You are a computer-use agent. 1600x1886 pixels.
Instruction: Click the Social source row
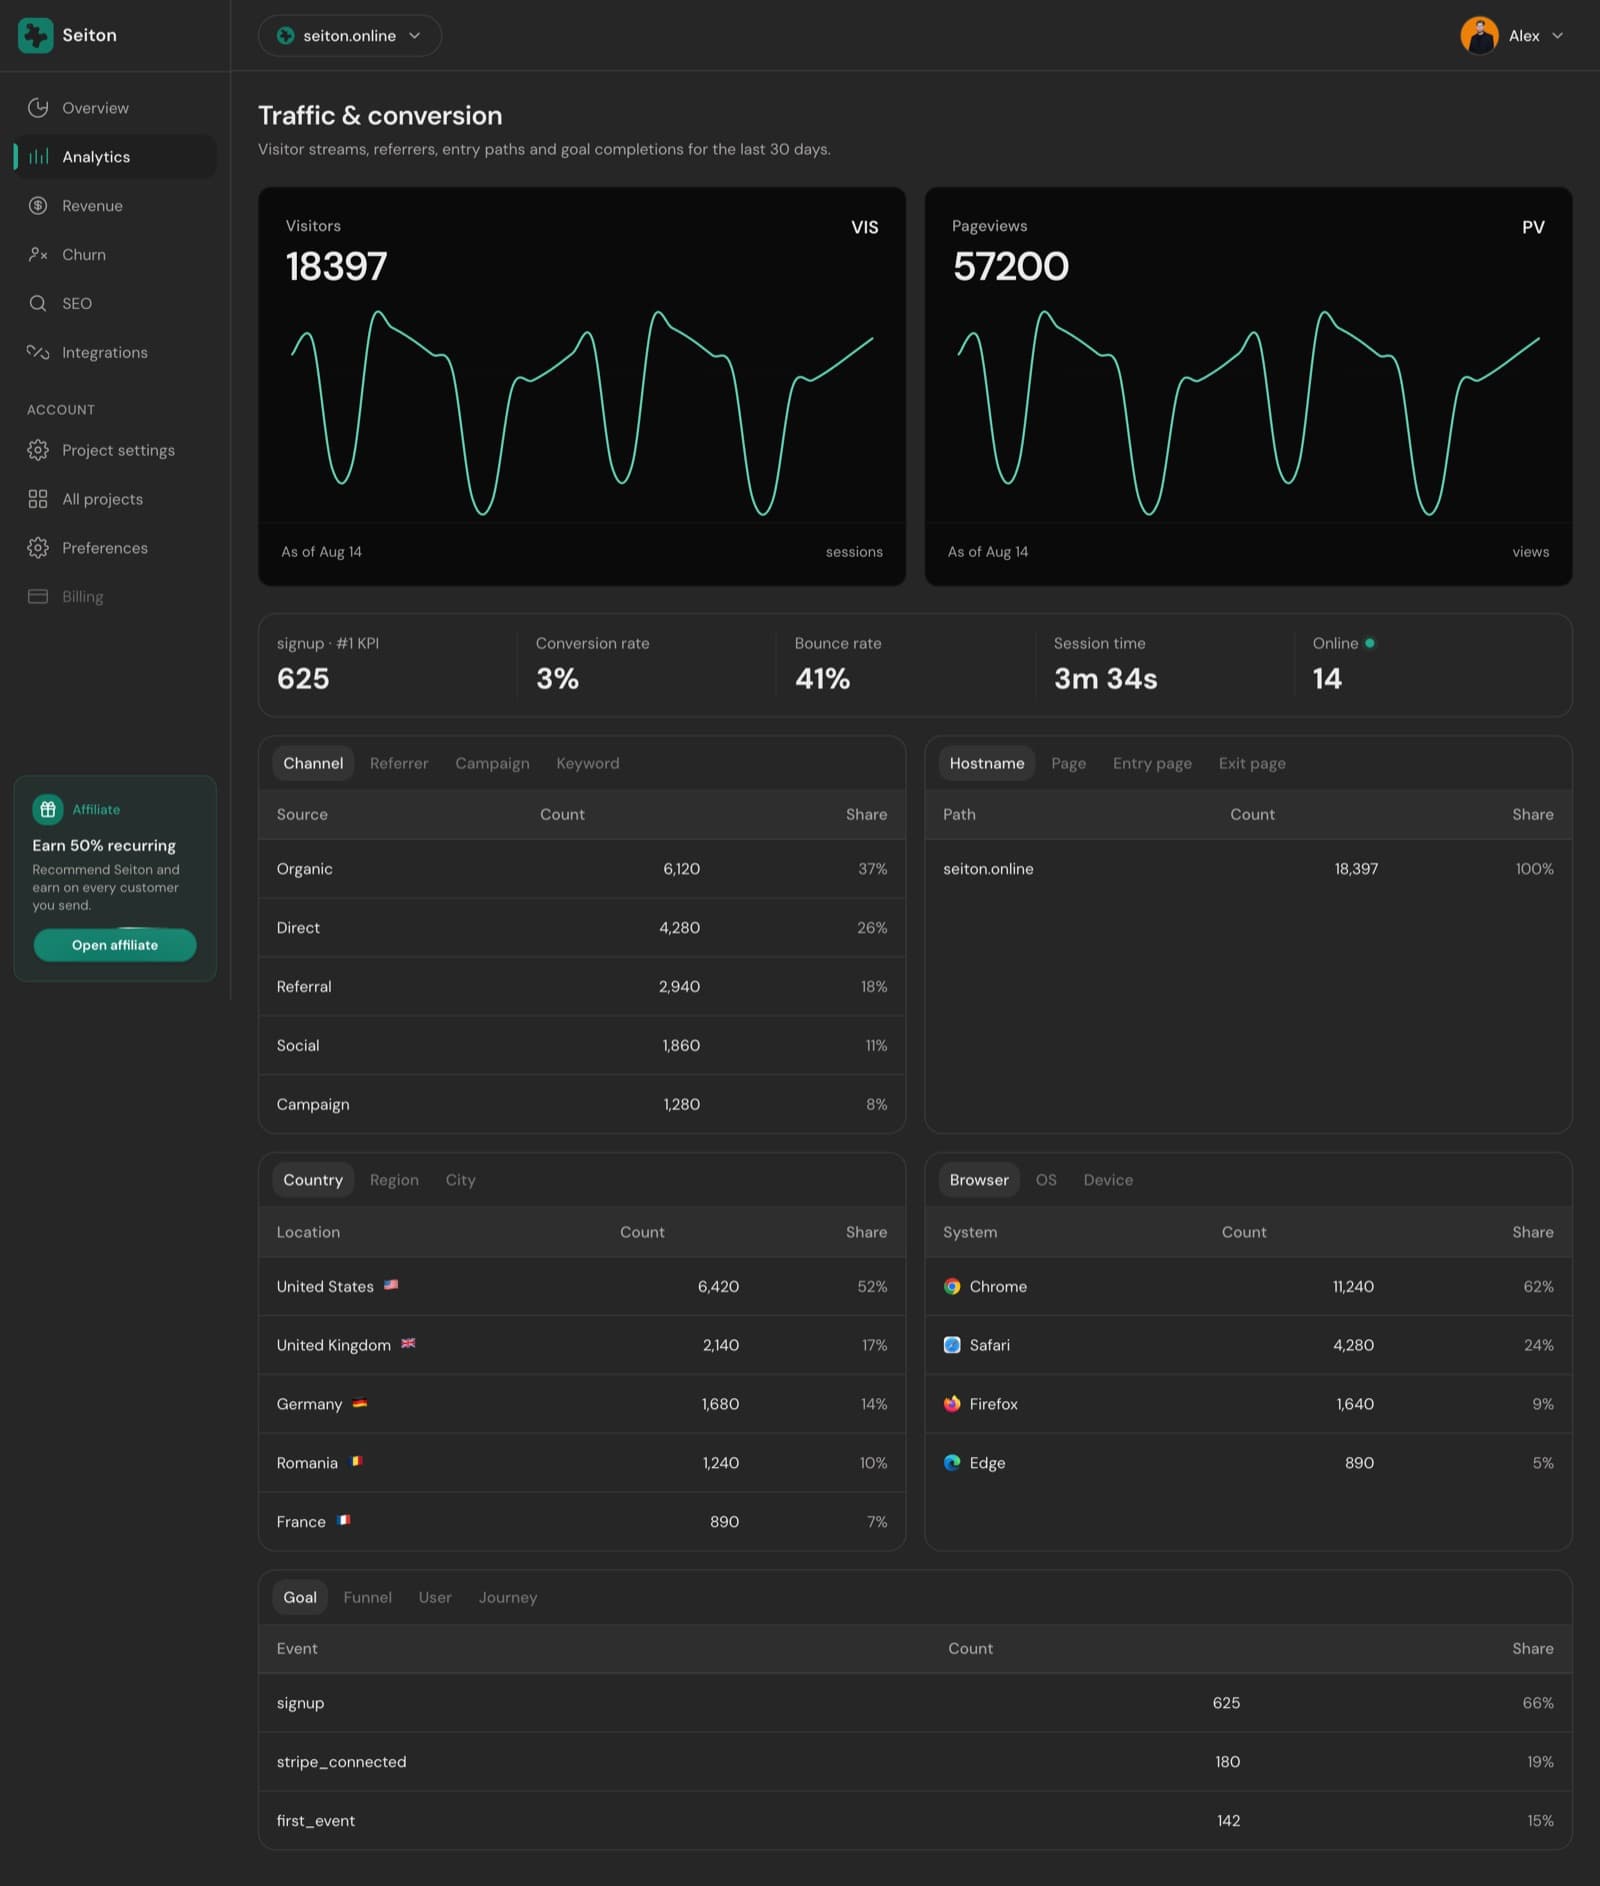tap(582, 1046)
